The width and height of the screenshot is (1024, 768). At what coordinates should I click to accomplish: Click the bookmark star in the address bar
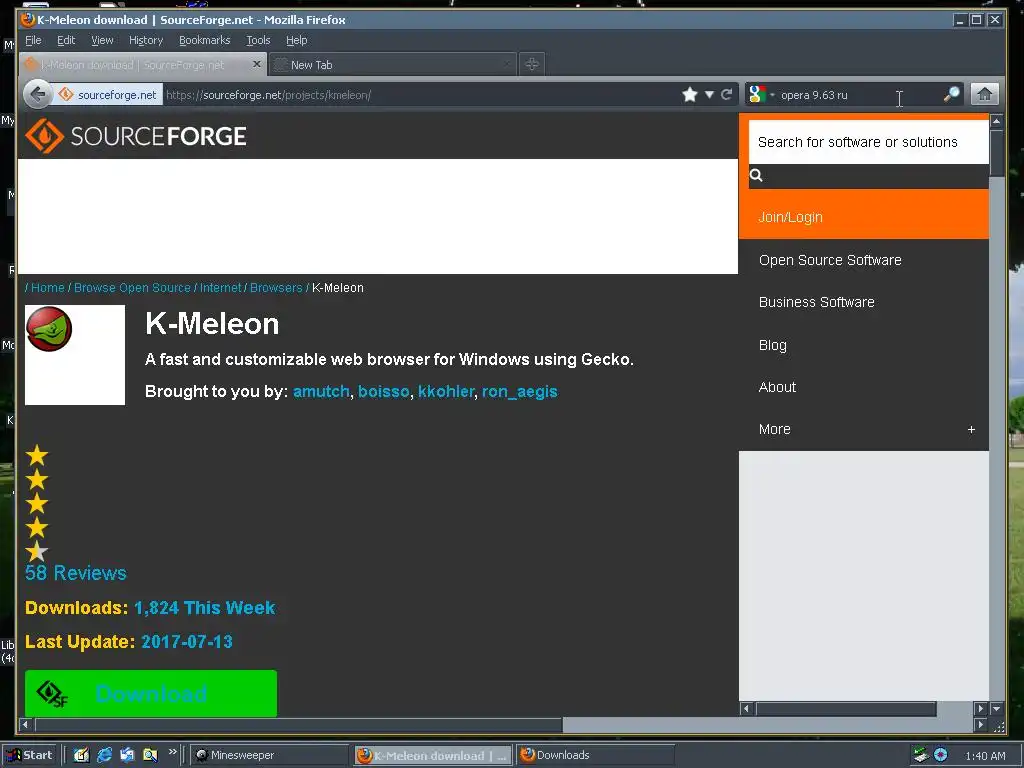[x=690, y=95]
